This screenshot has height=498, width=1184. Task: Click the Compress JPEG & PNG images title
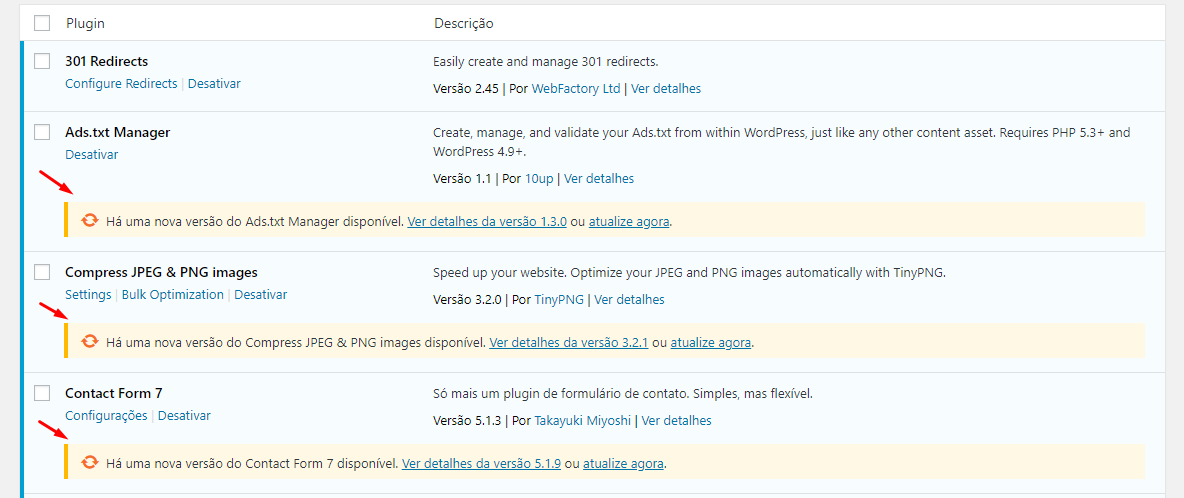tap(162, 272)
